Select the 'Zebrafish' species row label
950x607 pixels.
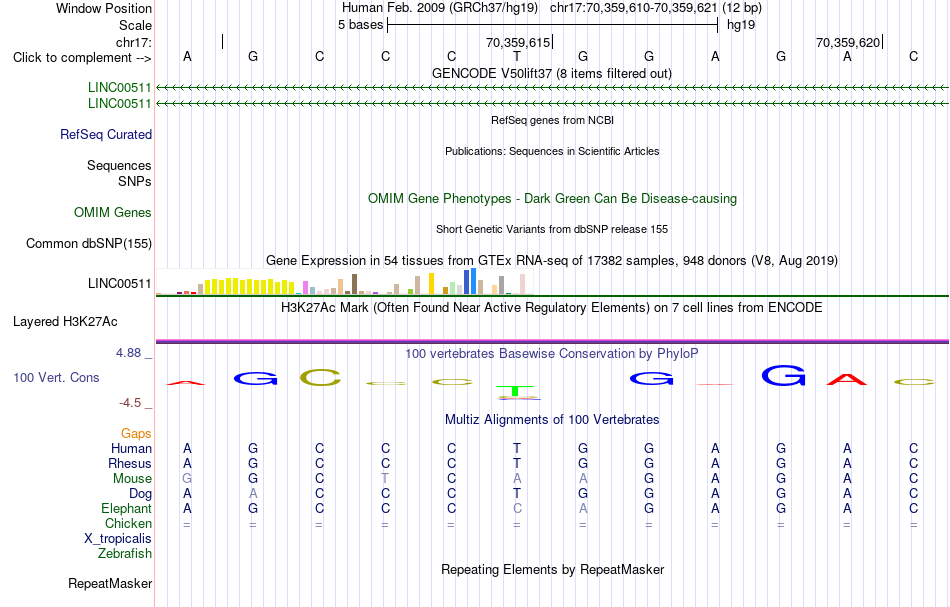pyautogui.click(x=125, y=553)
